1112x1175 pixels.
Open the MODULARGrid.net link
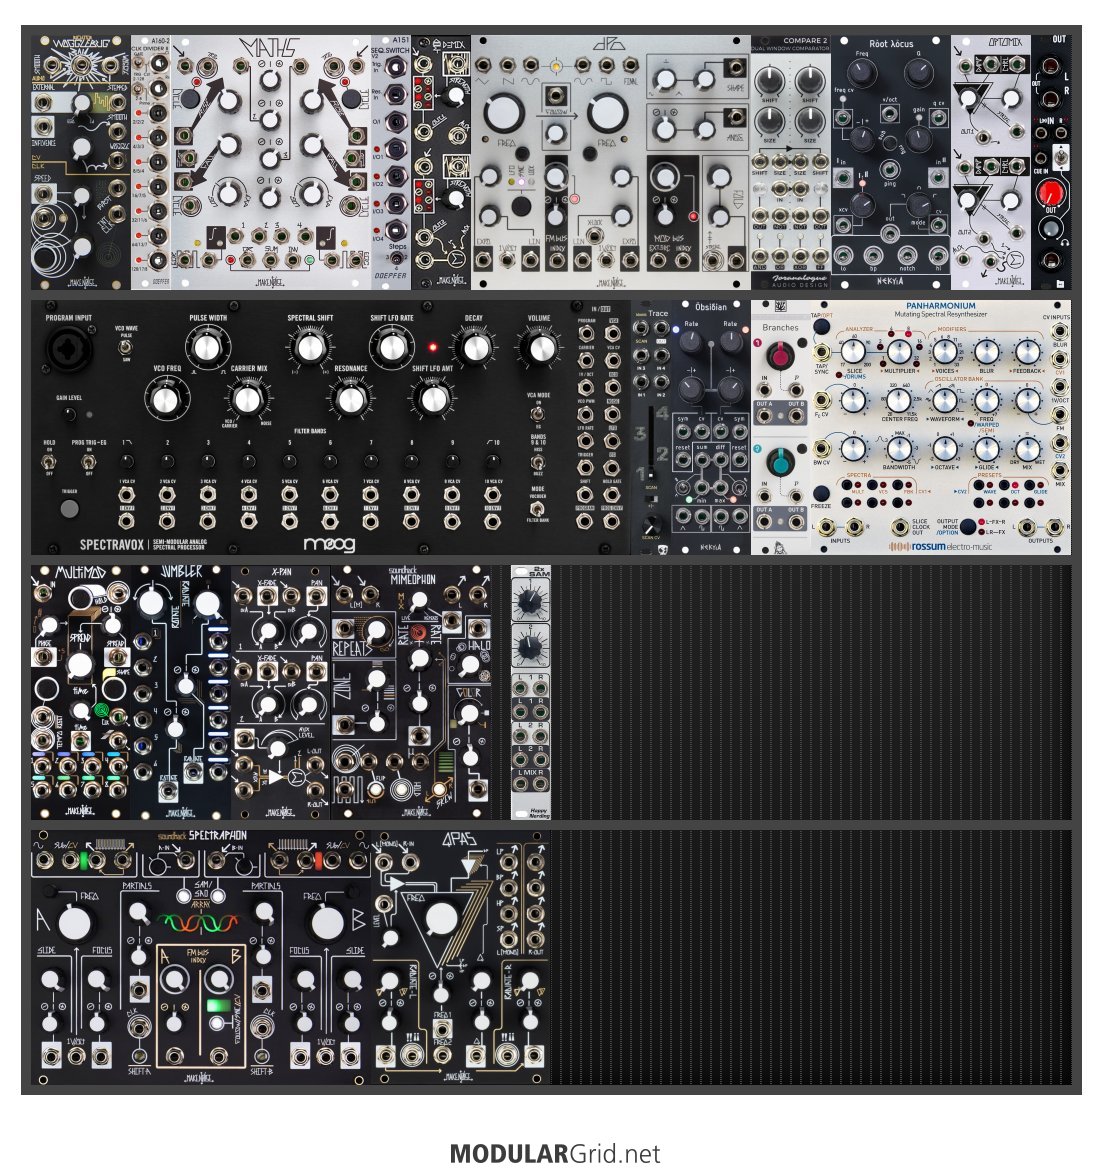pos(555,1153)
